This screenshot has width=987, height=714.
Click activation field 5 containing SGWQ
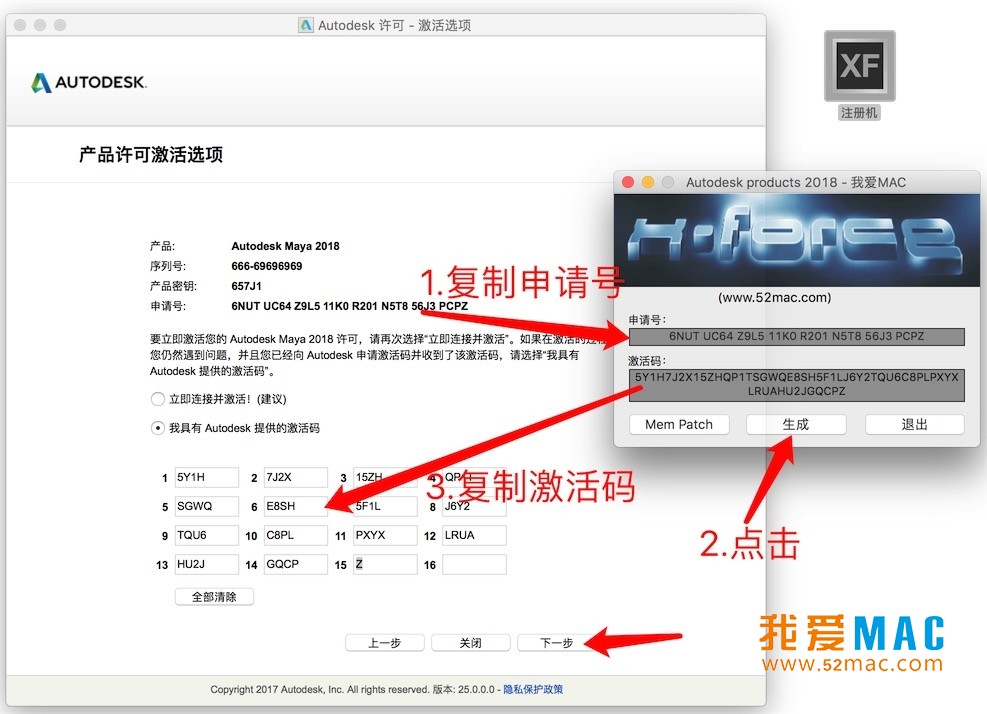coord(206,506)
